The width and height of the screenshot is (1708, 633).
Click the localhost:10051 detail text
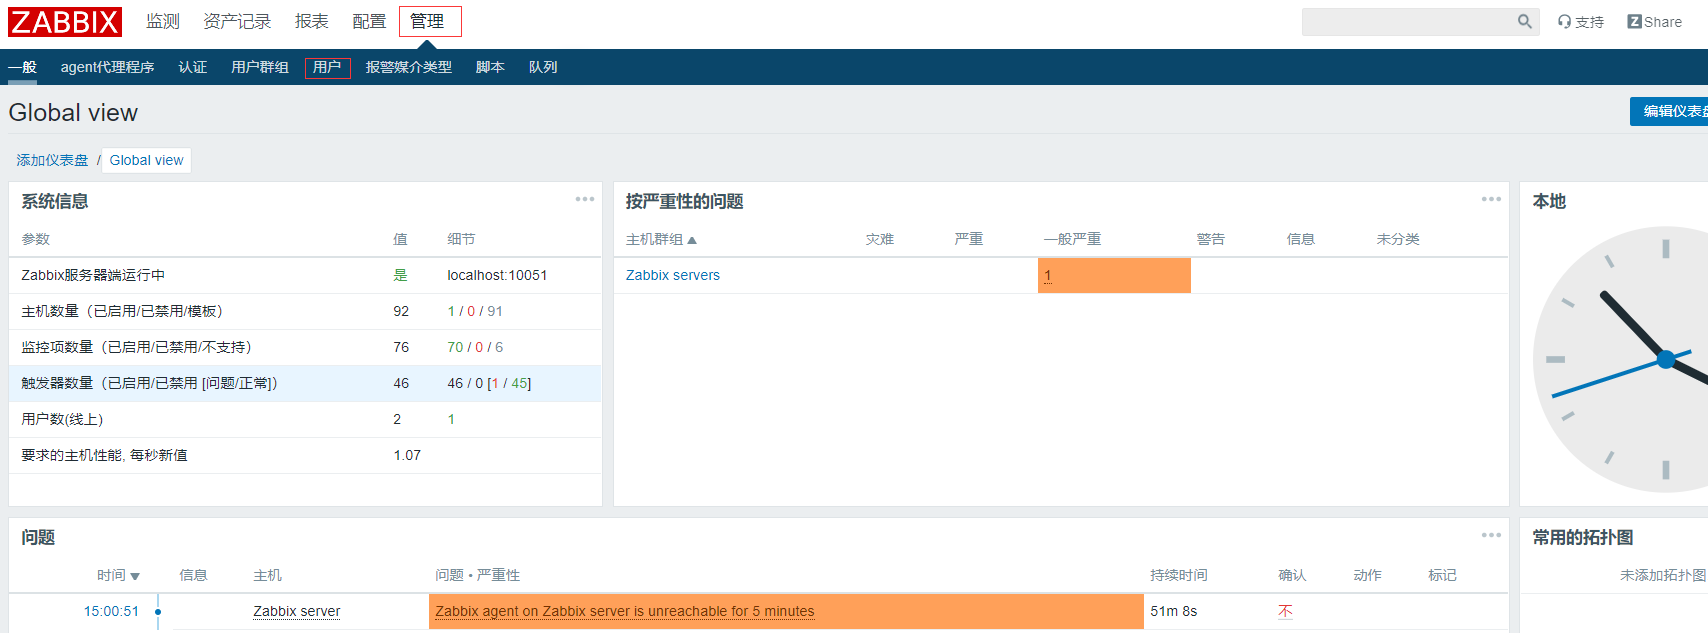tap(497, 275)
